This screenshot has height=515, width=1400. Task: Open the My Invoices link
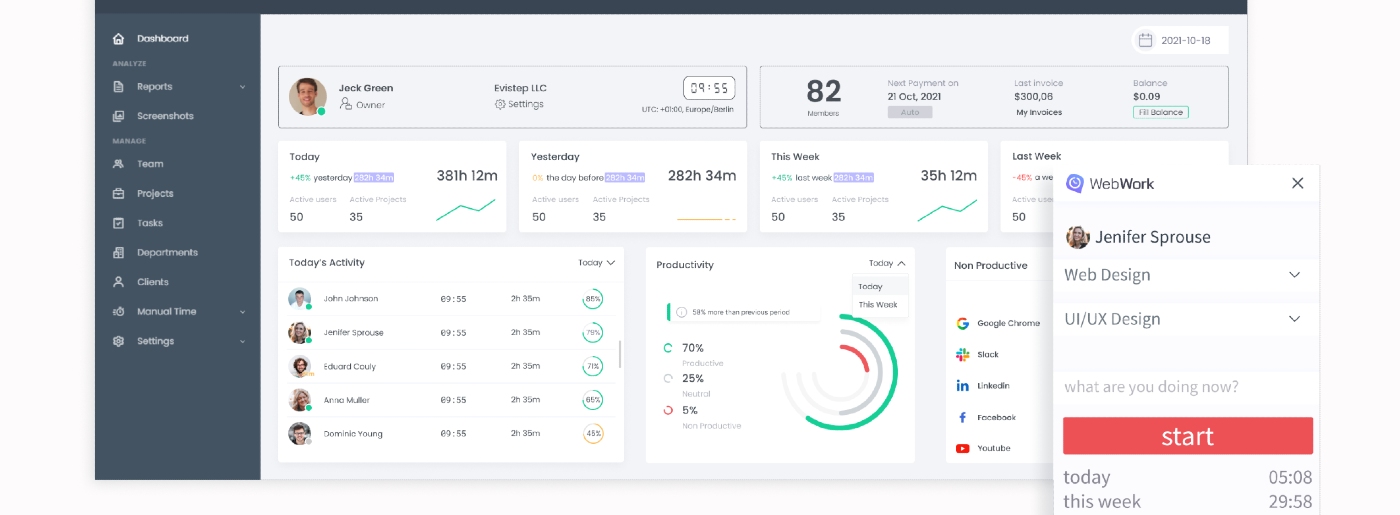1039,113
